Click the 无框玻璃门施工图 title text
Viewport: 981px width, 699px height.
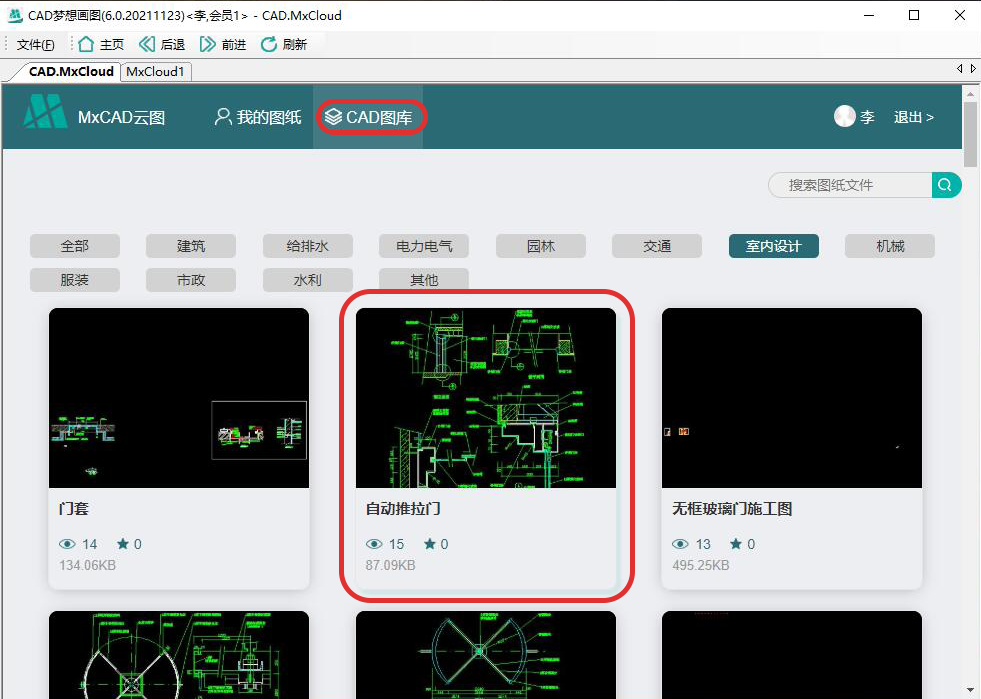(732, 509)
